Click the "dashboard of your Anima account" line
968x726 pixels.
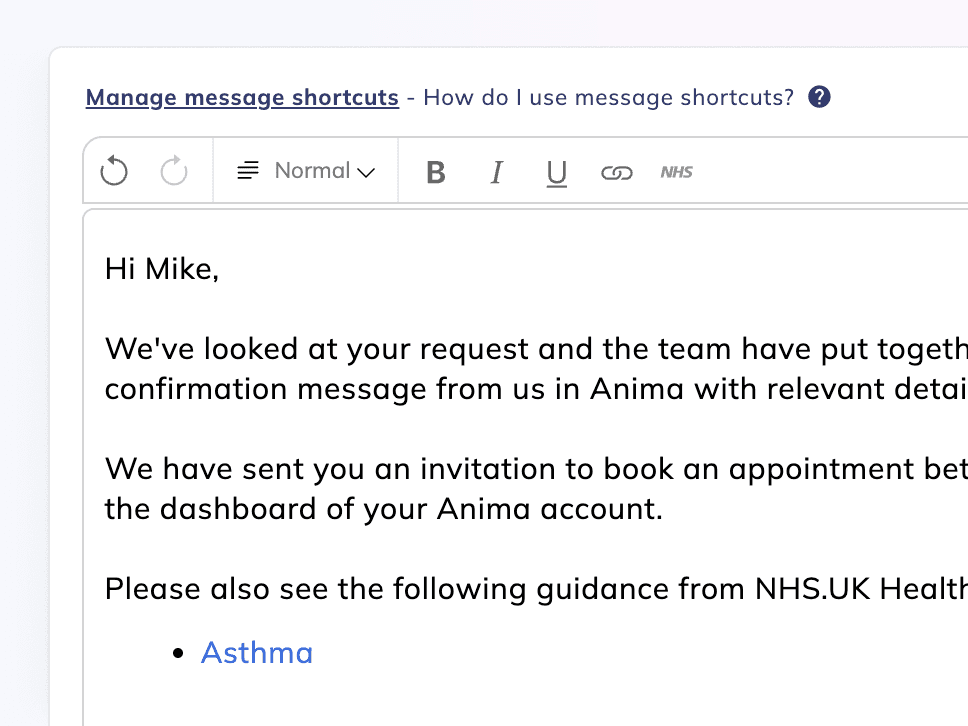[384, 509]
